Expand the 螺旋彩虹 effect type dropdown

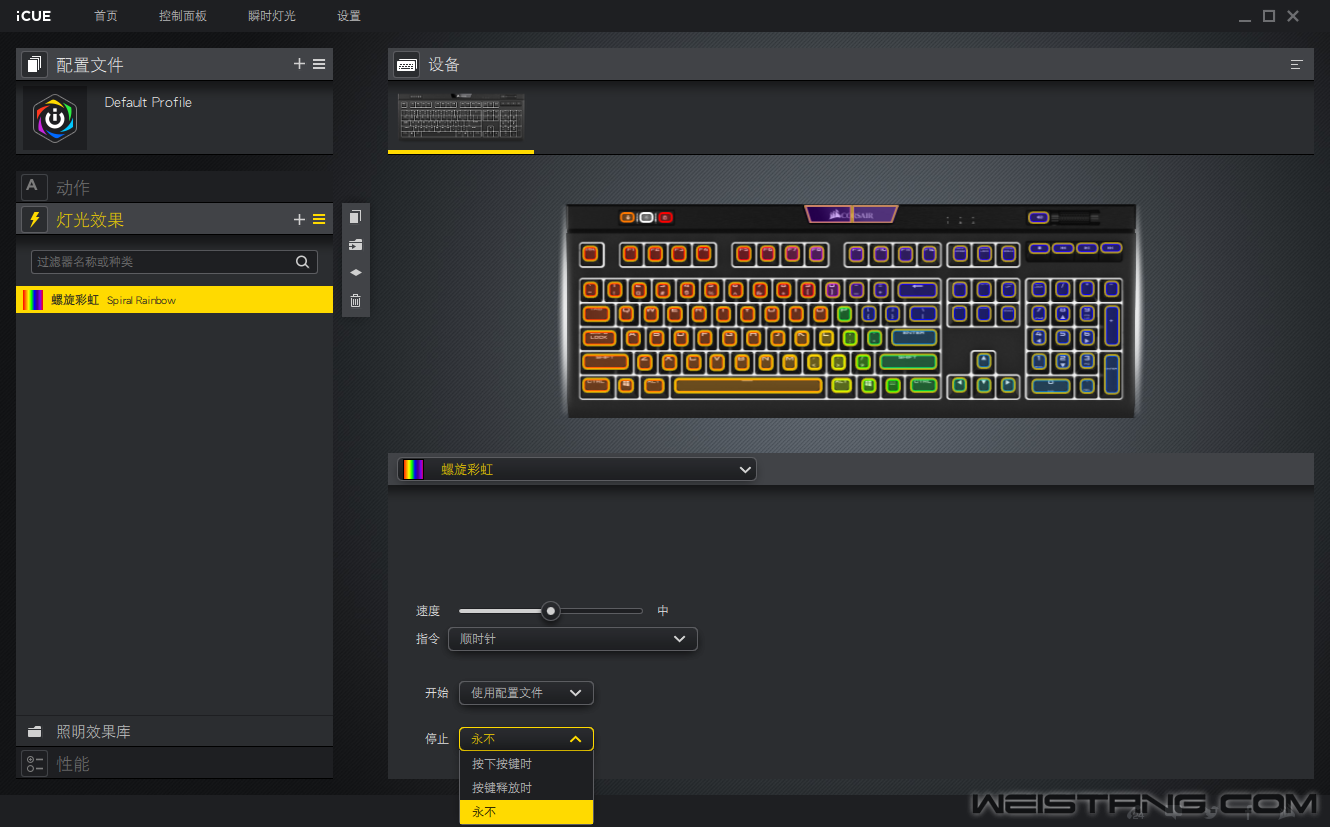[x=577, y=470]
